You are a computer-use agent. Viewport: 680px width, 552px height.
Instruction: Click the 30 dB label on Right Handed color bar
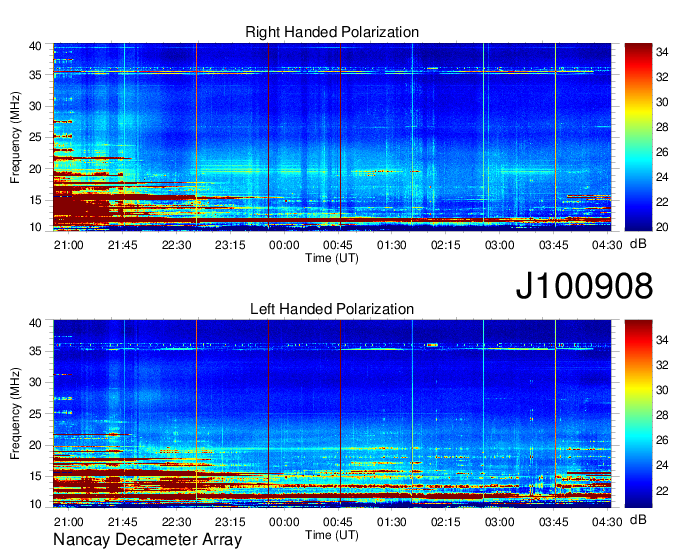pyautogui.click(x=662, y=102)
